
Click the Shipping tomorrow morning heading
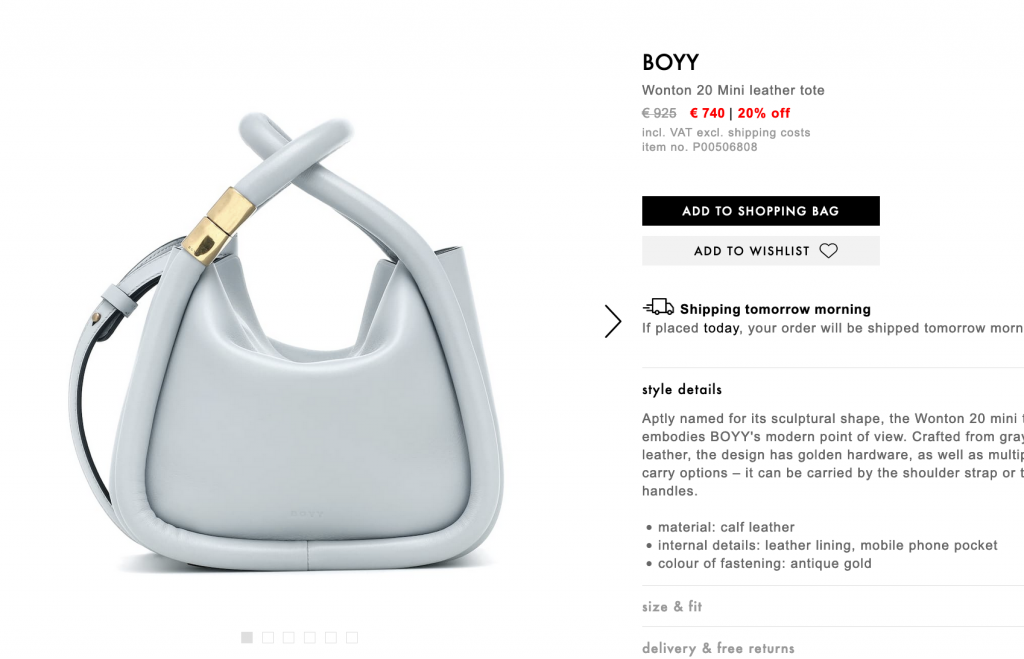775,309
